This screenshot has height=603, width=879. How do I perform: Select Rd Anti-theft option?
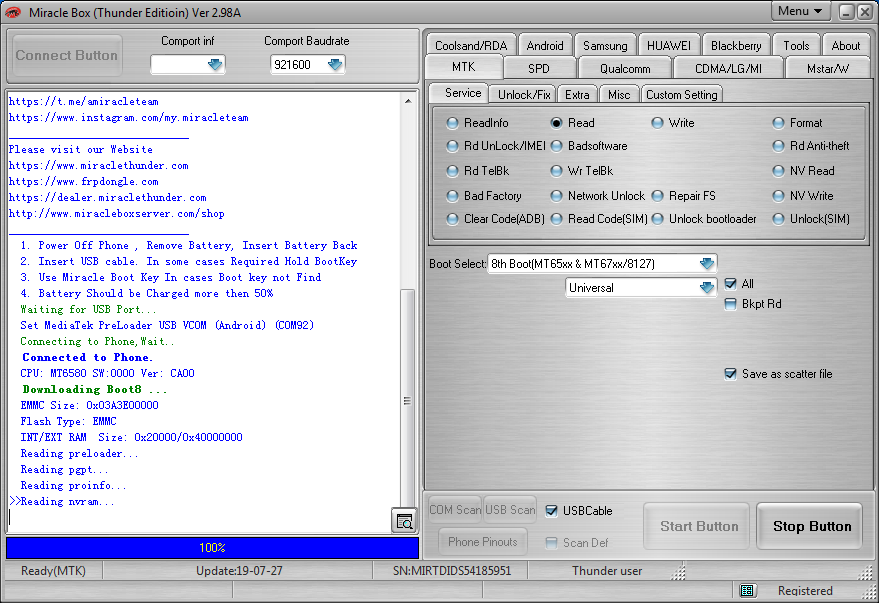pyautogui.click(x=811, y=146)
